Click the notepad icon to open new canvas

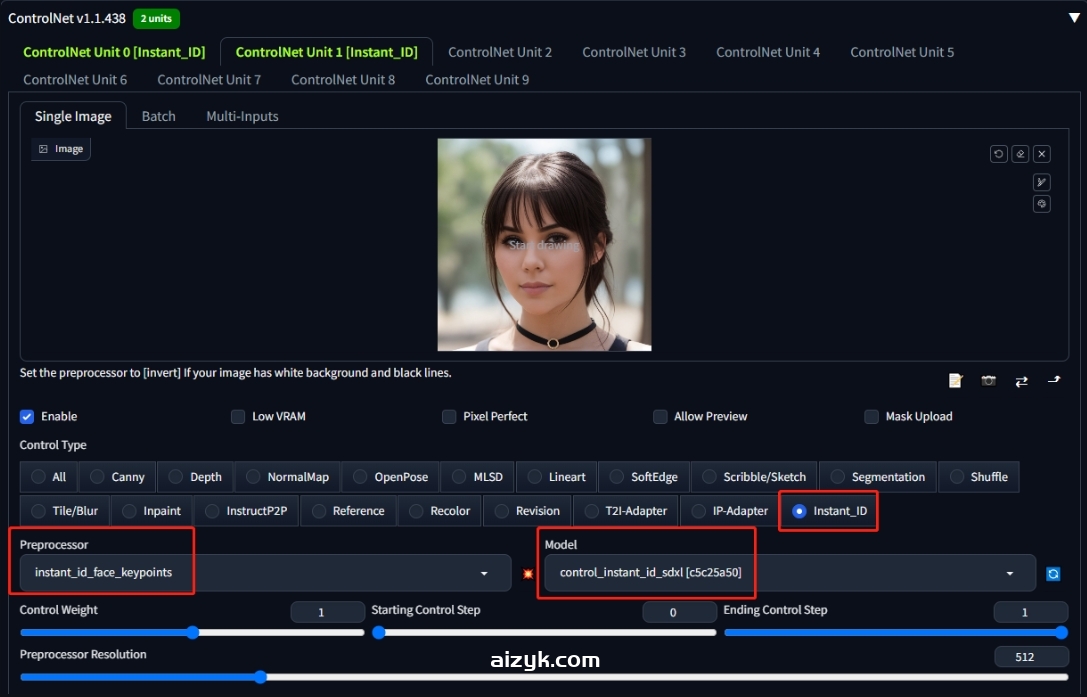click(956, 381)
